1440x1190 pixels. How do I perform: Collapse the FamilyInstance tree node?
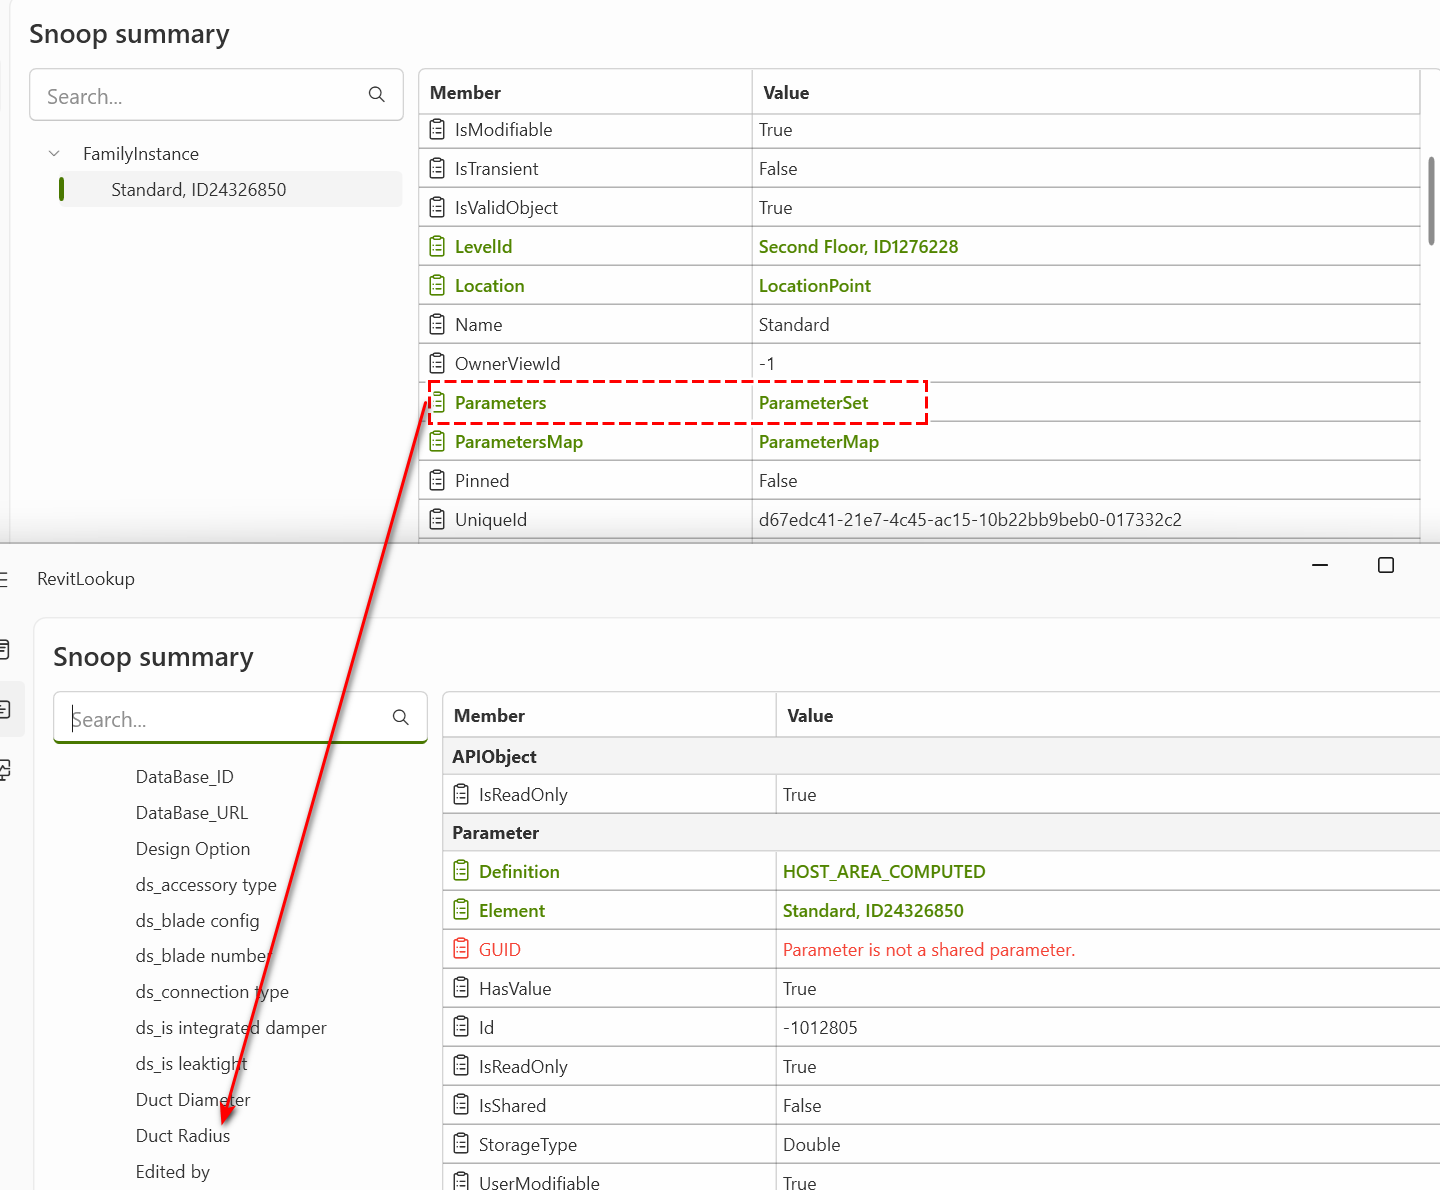(54, 154)
